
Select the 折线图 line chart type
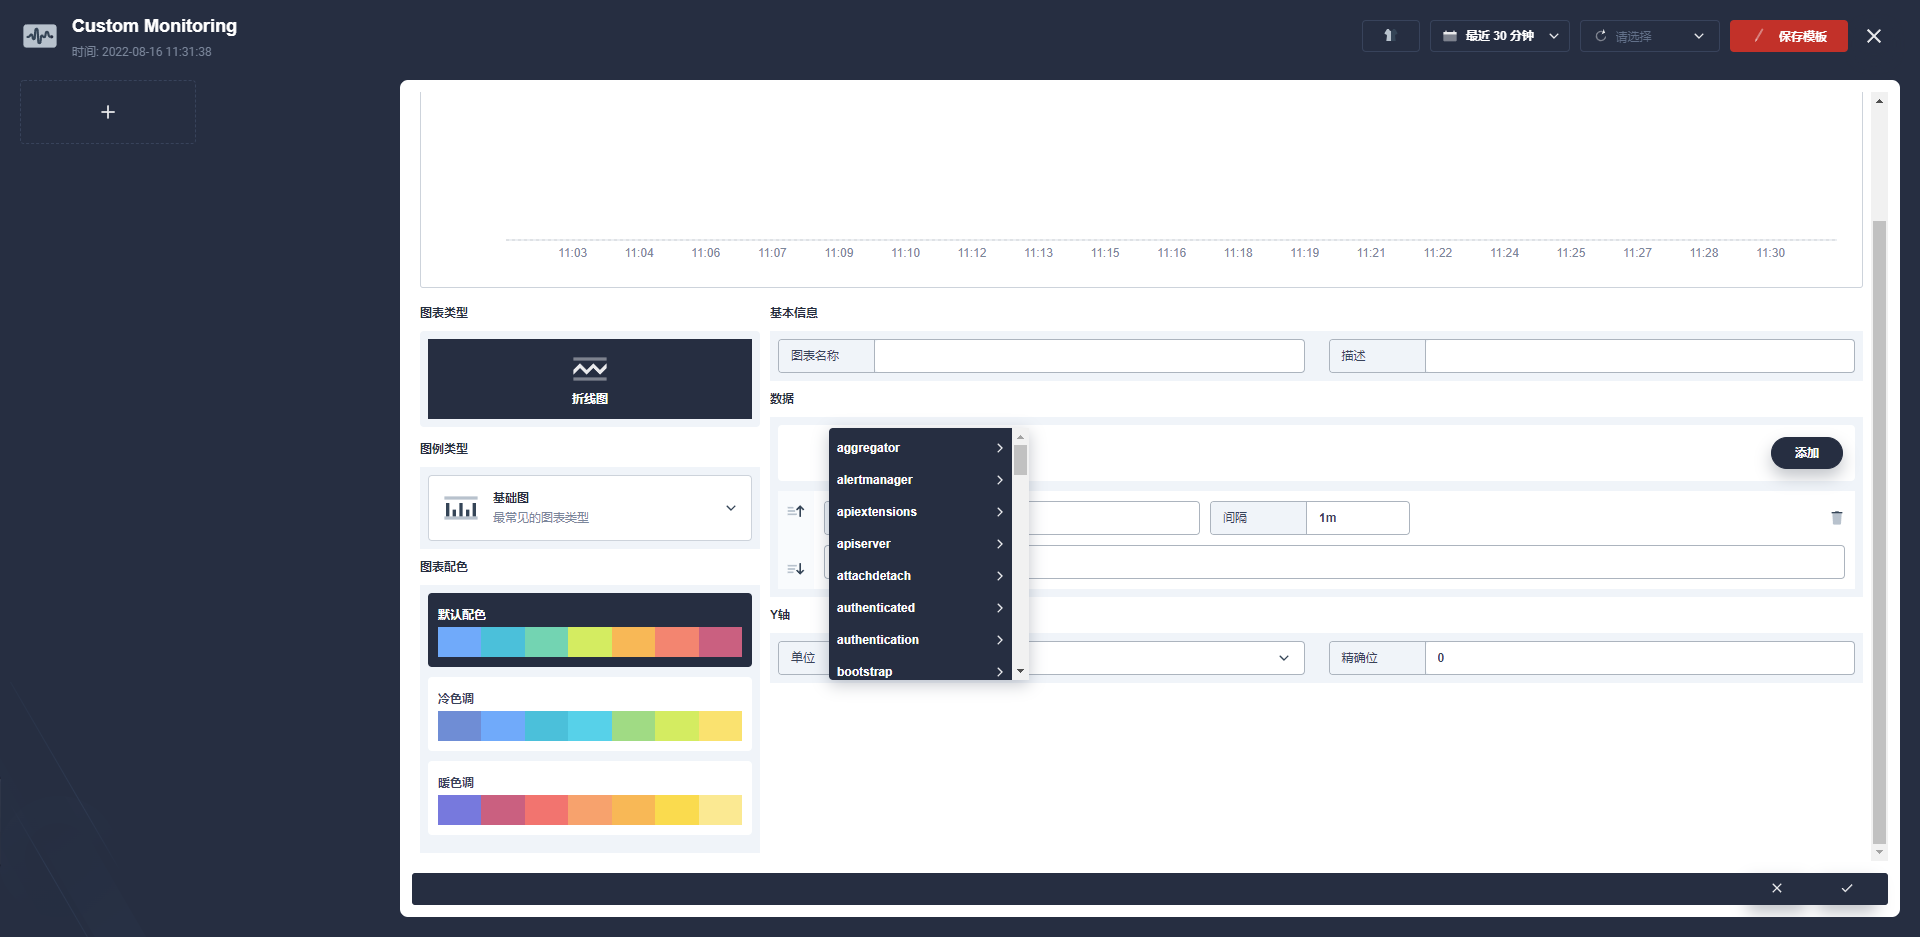590,379
